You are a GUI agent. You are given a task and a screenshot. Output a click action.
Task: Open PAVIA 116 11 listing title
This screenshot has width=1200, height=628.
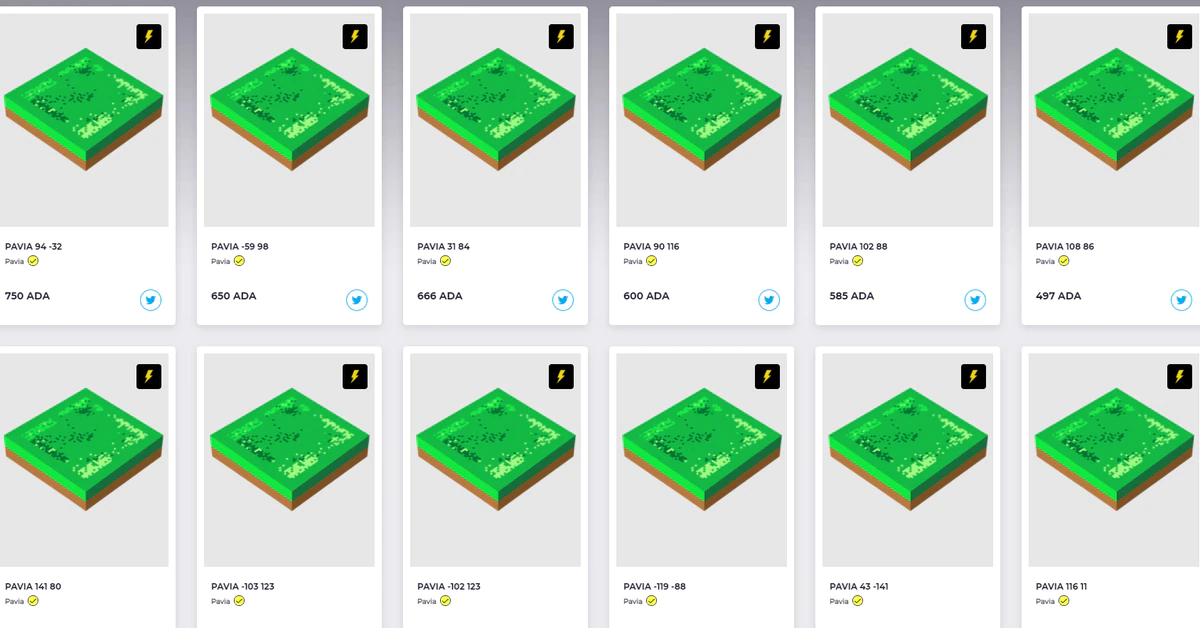tap(1061, 586)
